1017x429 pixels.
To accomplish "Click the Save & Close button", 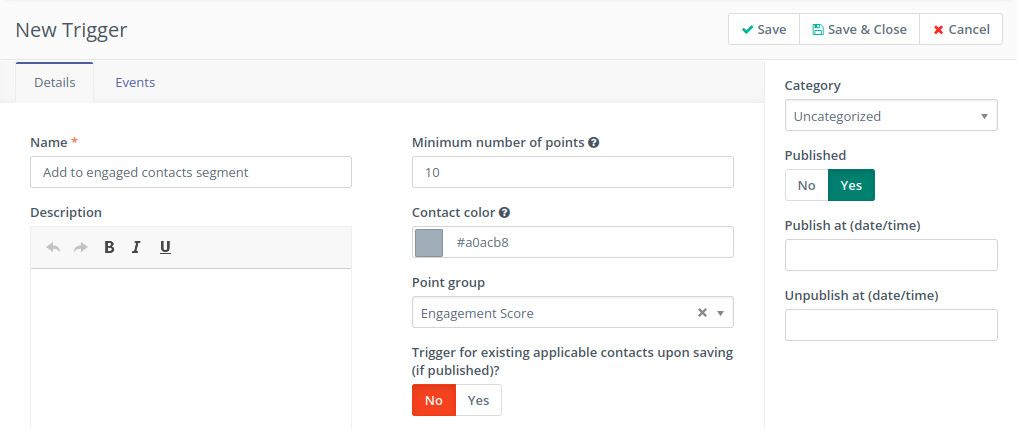I will click(x=859, y=29).
